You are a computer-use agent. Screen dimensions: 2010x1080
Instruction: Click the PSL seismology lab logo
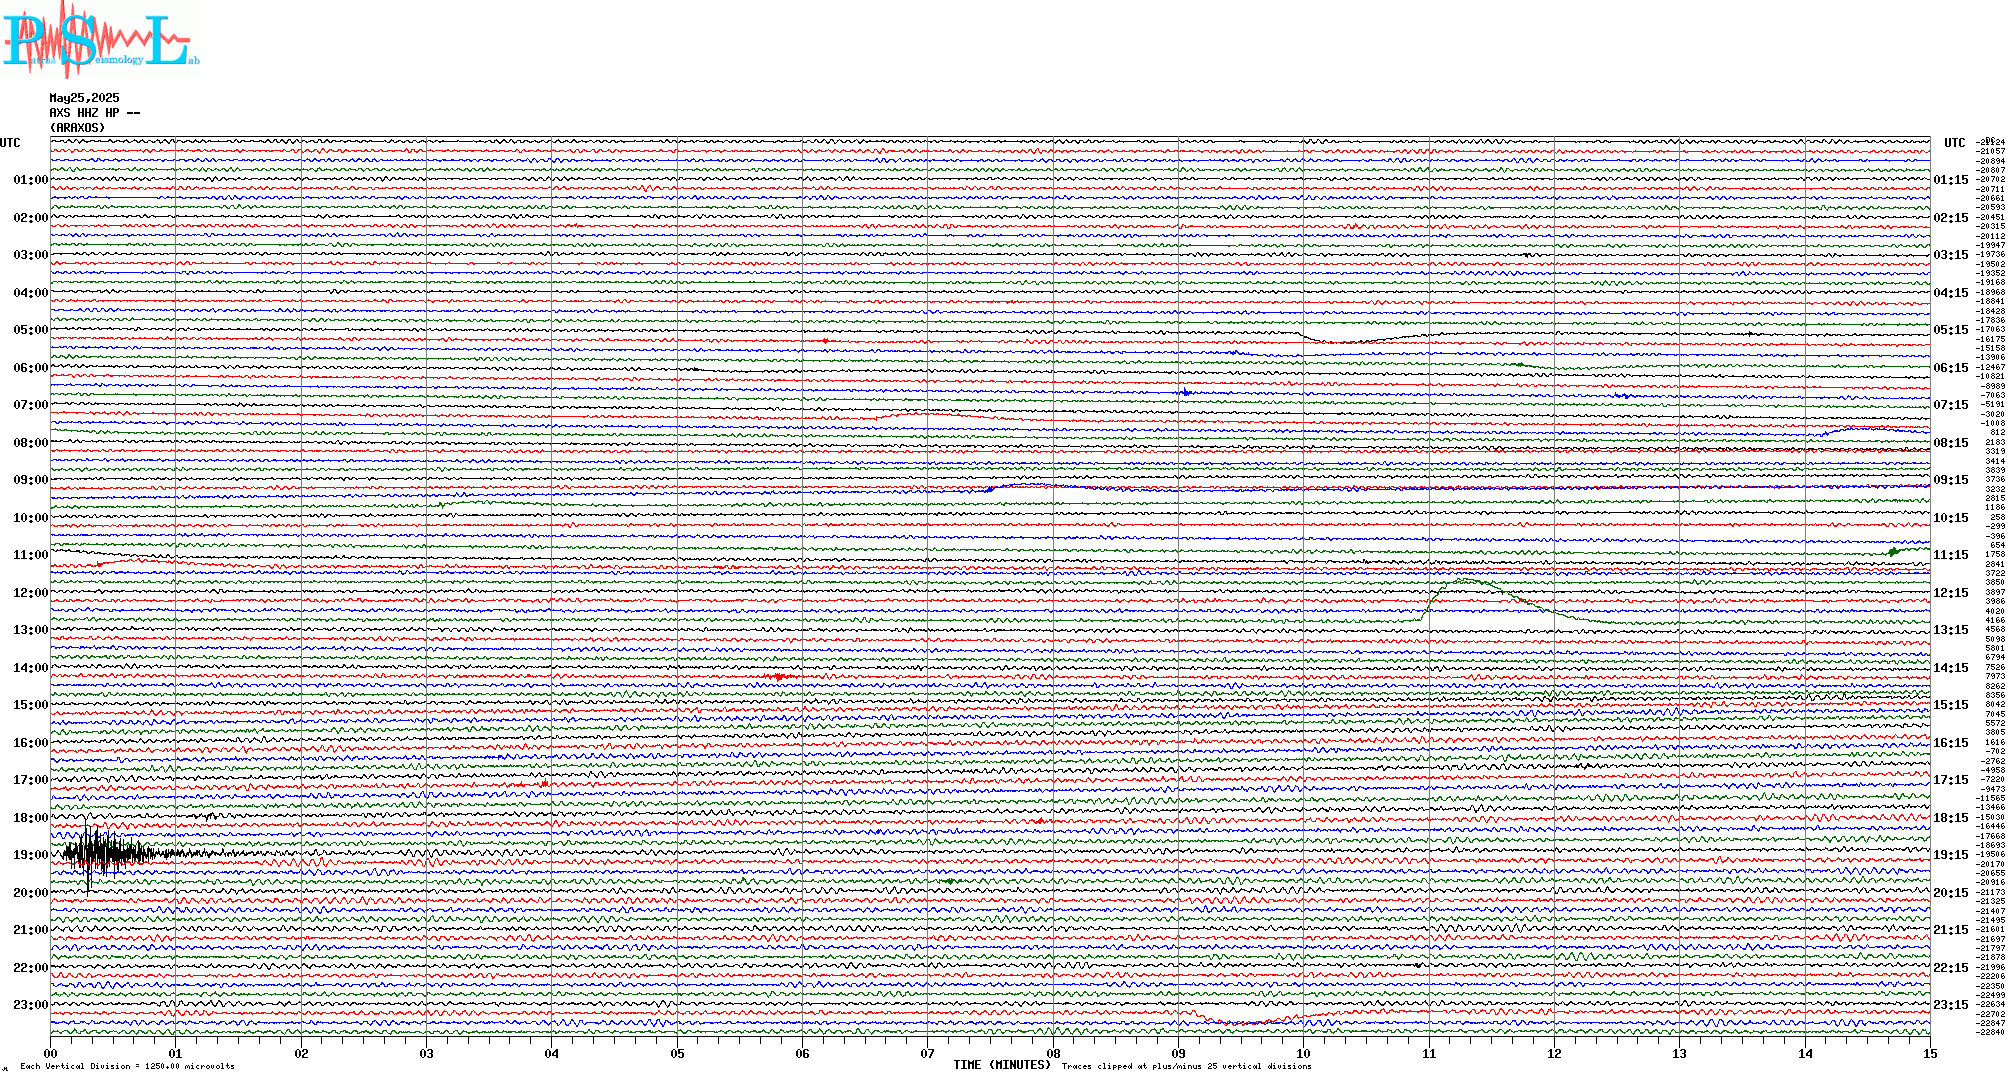point(100,40)
